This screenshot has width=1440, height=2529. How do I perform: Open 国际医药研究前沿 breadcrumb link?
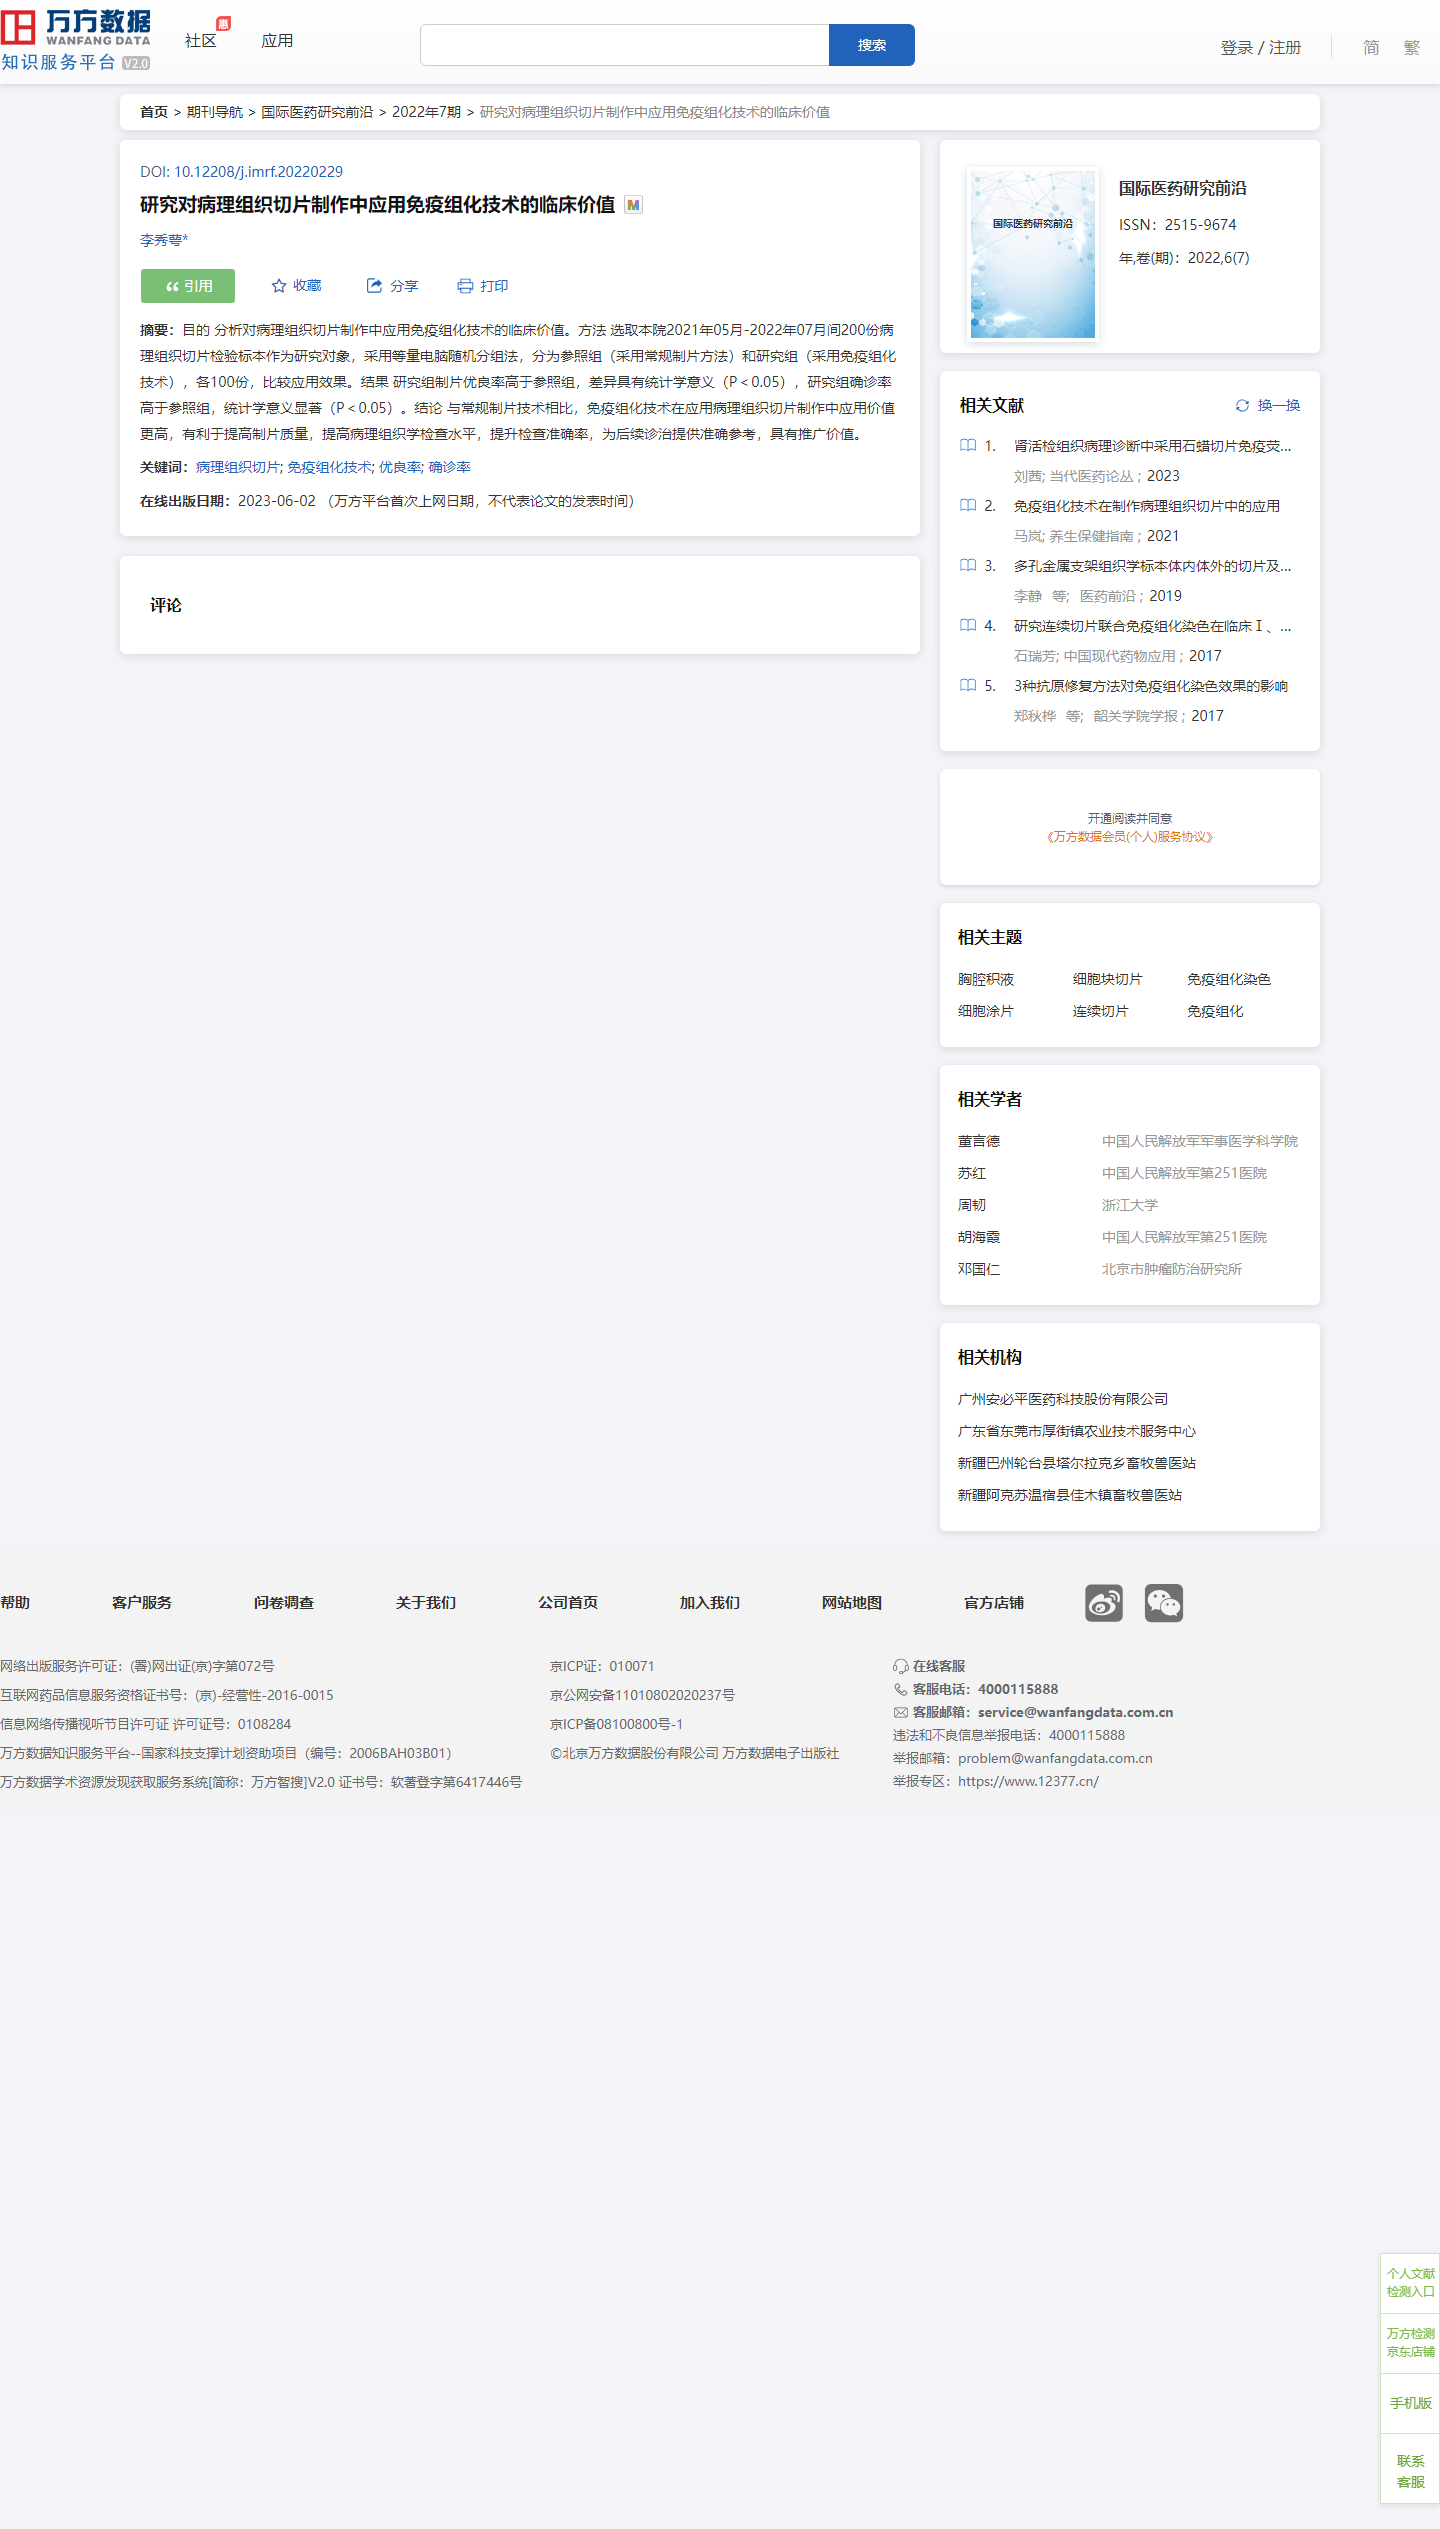(317, 112)
